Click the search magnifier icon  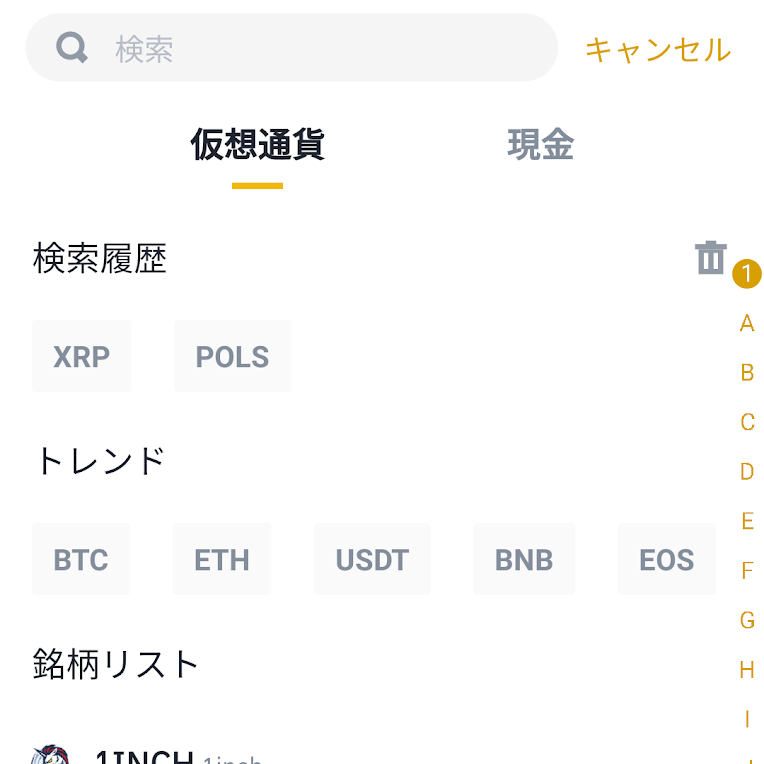tap(72, 48)
